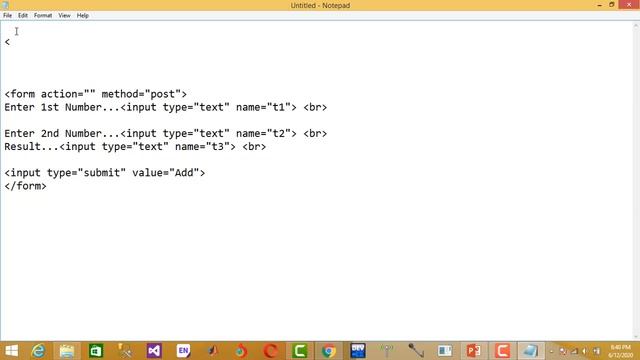Open the DEV C++ icon on taskbar

358,351
